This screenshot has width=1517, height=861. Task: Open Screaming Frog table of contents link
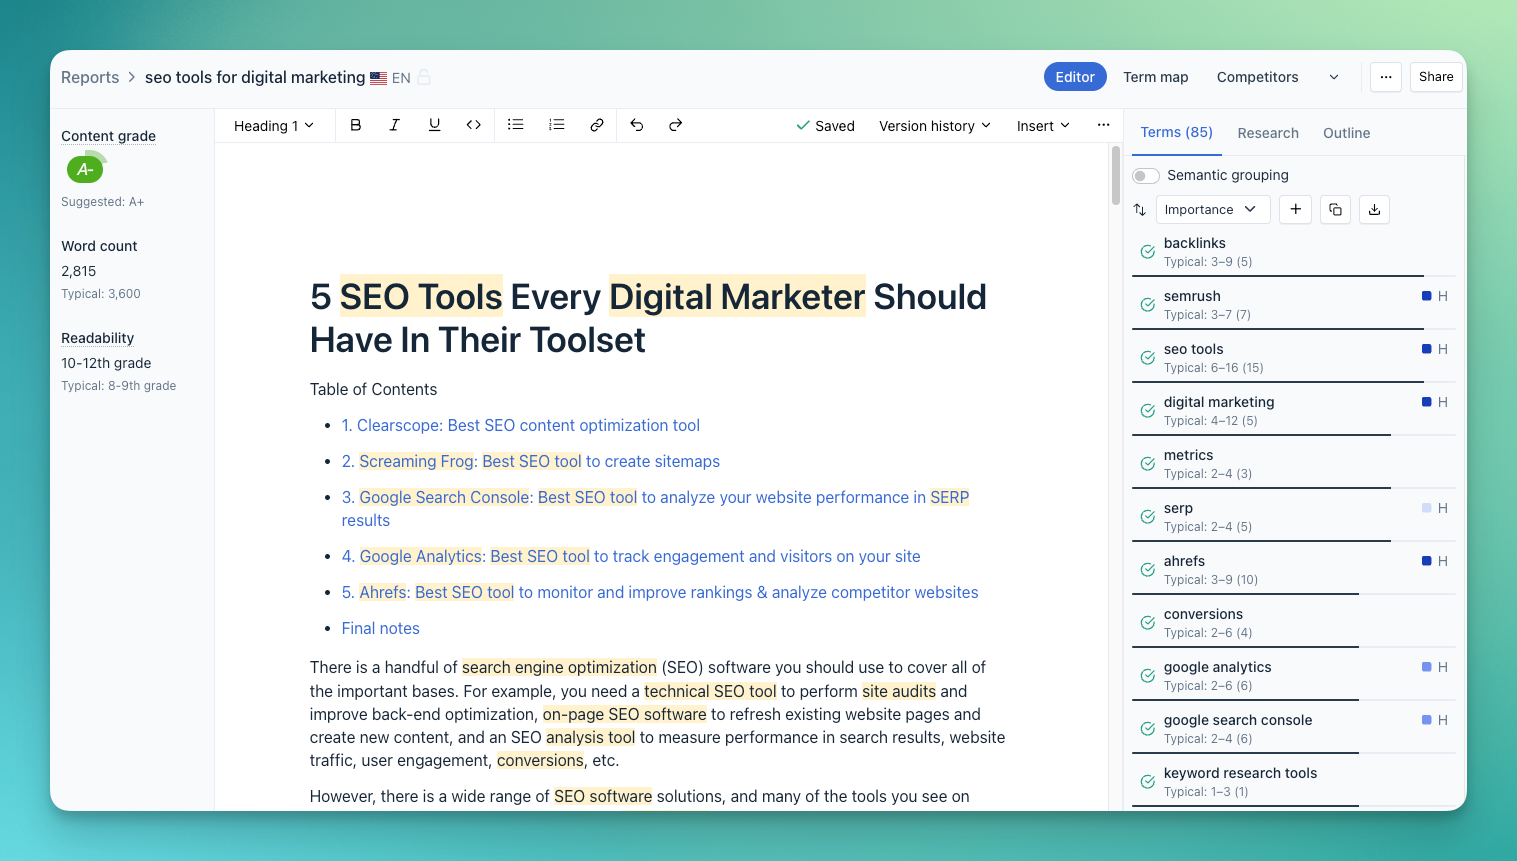click(531, 461)
